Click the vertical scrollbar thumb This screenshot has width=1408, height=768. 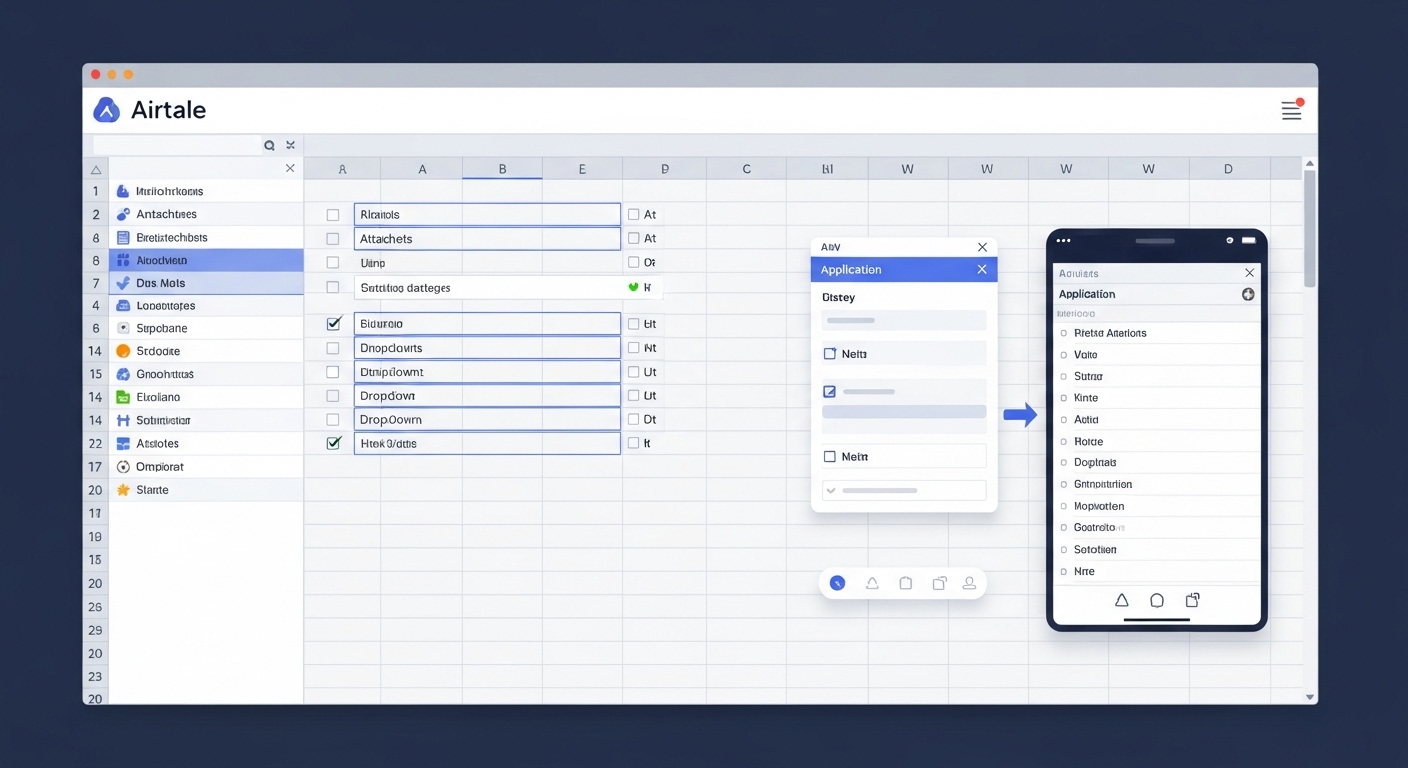(x=1310, y=228)
